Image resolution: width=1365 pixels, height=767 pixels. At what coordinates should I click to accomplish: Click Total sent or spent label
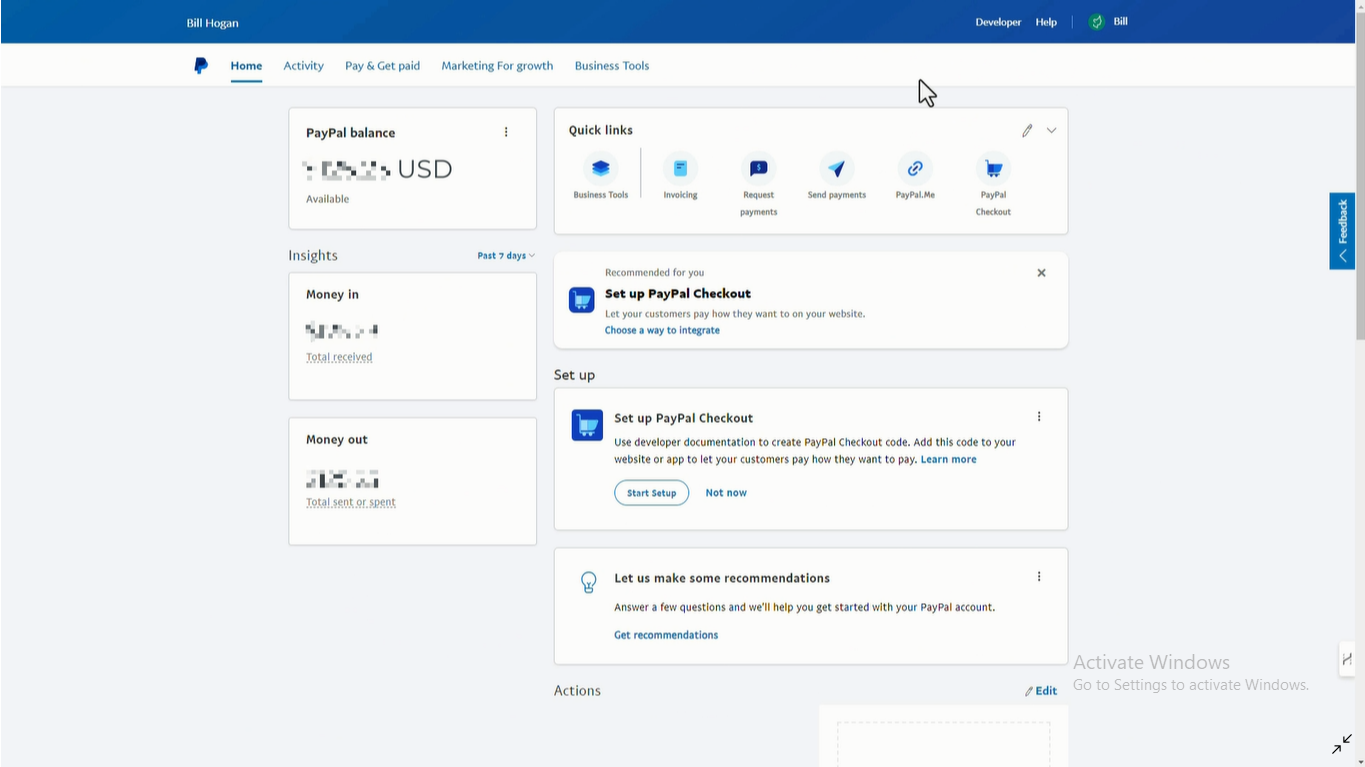(x=351, y=502)
